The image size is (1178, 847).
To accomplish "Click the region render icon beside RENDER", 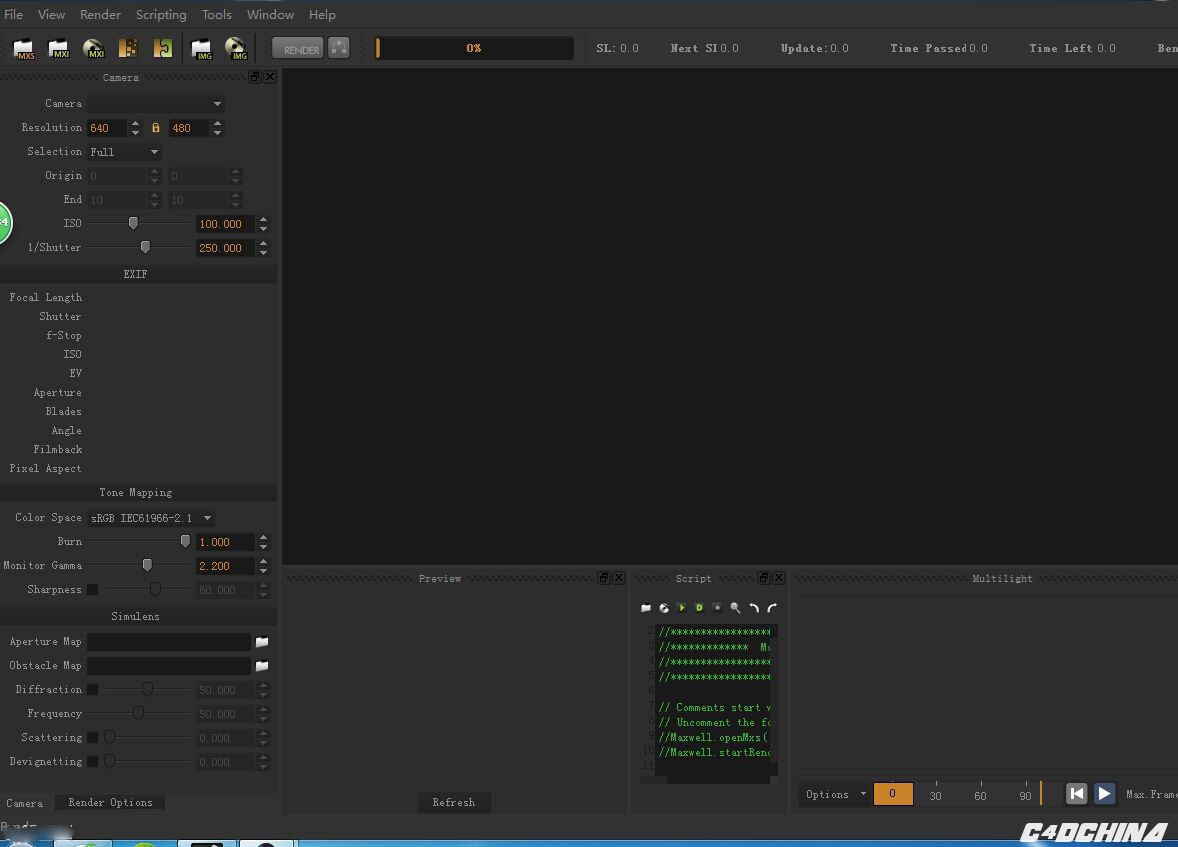I will (339, 48).
